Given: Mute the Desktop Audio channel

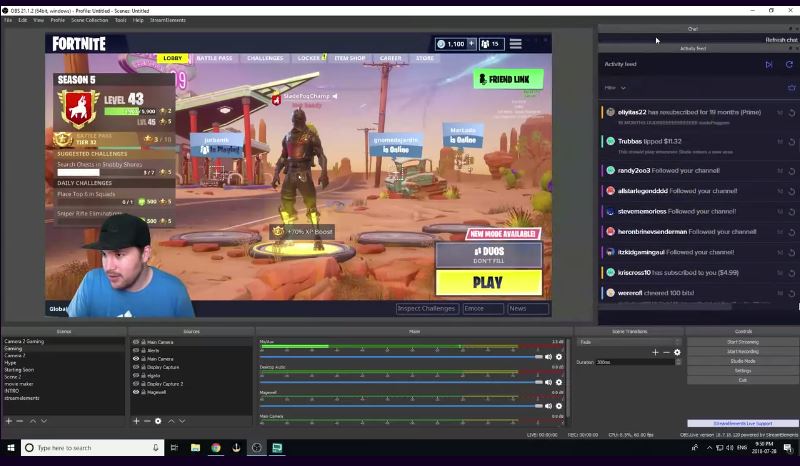Looking at the screenshot, I should pyautogui.click(x=548, y=382).
